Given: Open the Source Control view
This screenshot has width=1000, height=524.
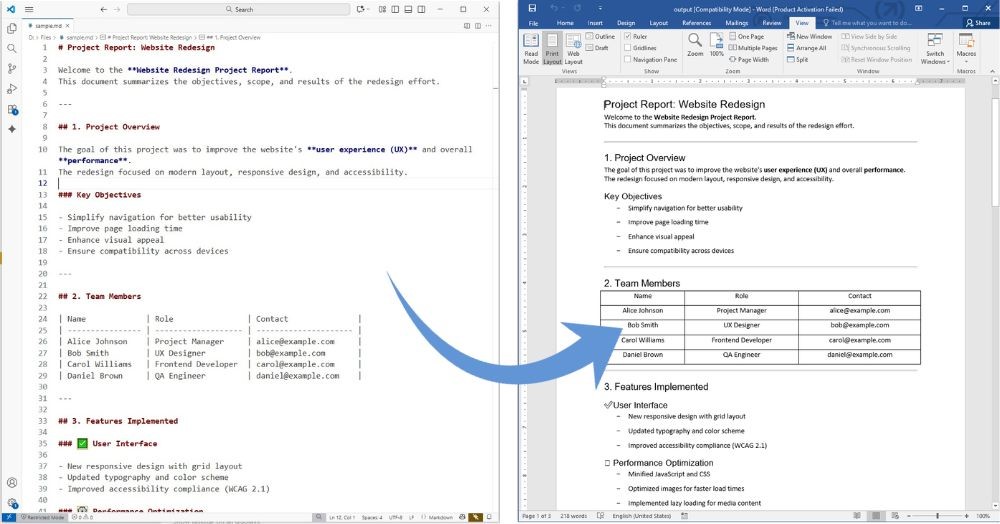Looking at the screenshot, I should [x=12, y=69].
